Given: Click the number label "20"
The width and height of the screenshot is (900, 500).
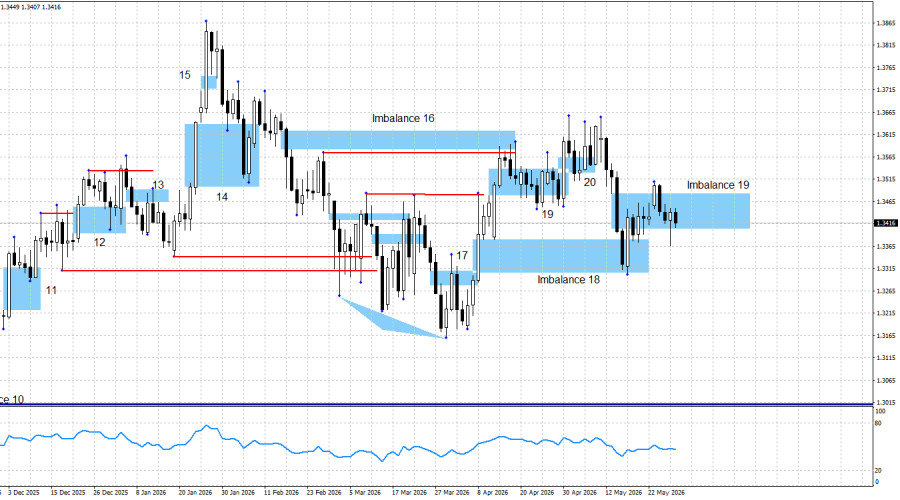Looking at the screenshot, I should point(589,183).
